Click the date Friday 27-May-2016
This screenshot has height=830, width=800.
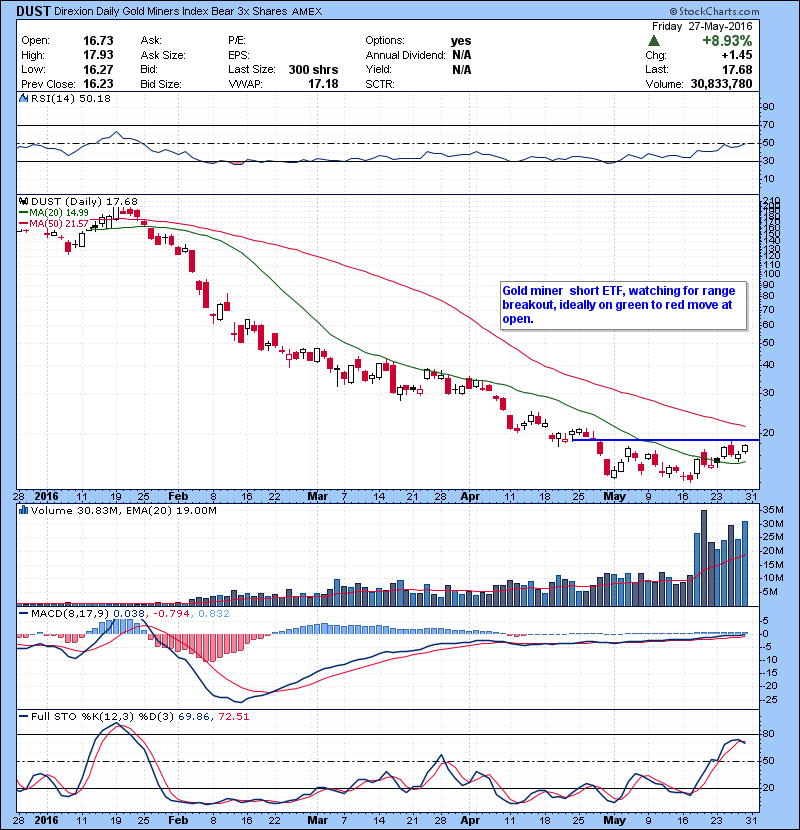tap(702, 26)
